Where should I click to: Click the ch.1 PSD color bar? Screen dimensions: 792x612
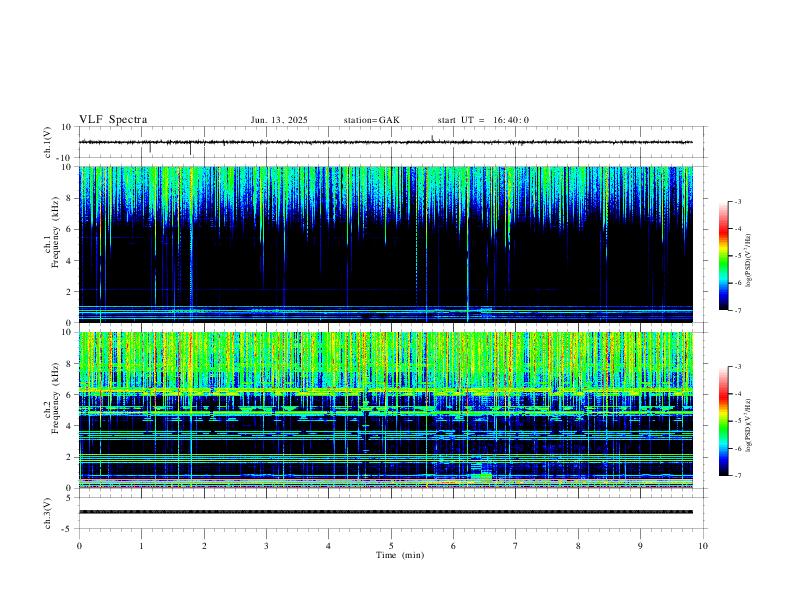tap(723, 256)
